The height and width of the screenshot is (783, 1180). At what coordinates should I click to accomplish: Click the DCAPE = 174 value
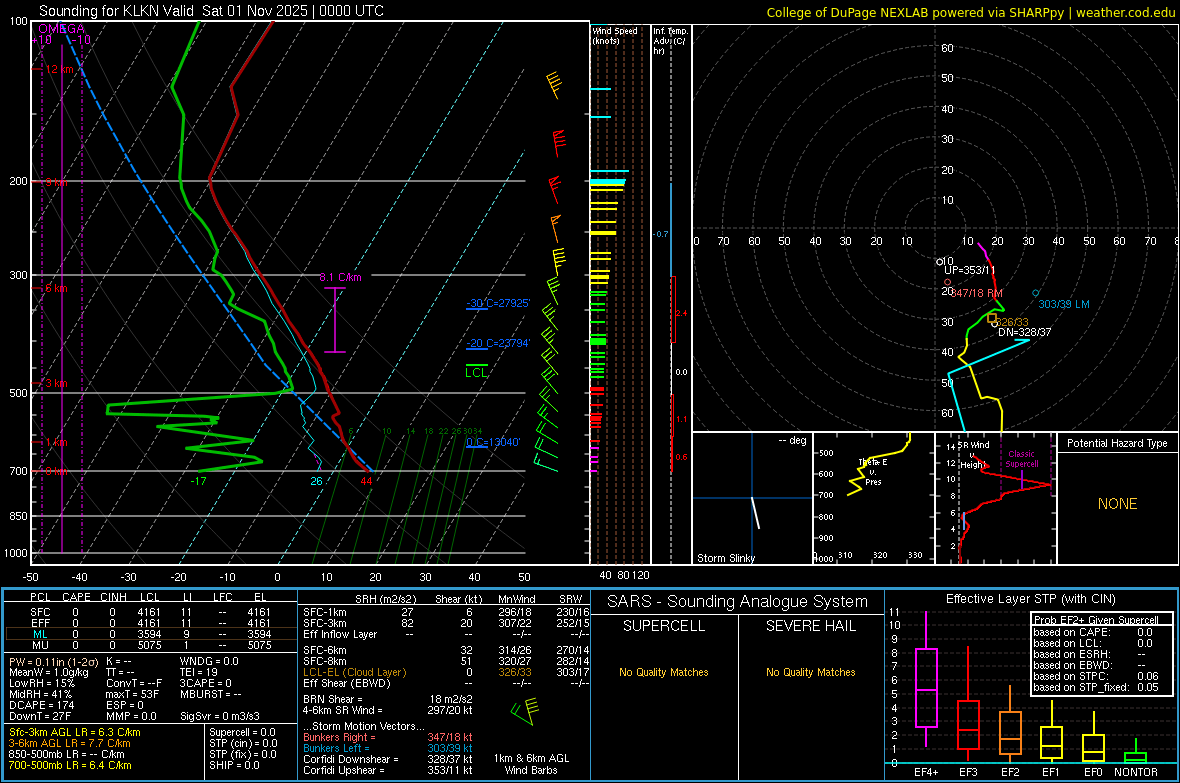41,705
